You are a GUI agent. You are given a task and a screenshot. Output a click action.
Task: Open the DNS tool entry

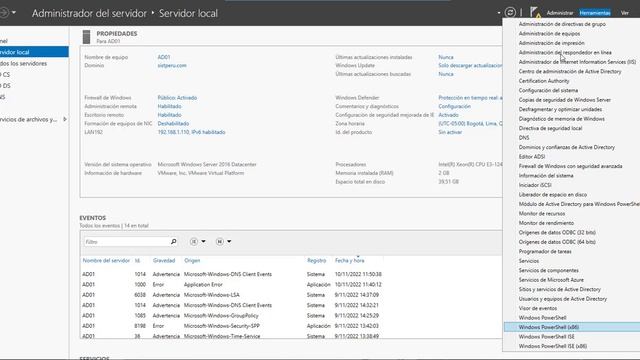click(524, 138)
